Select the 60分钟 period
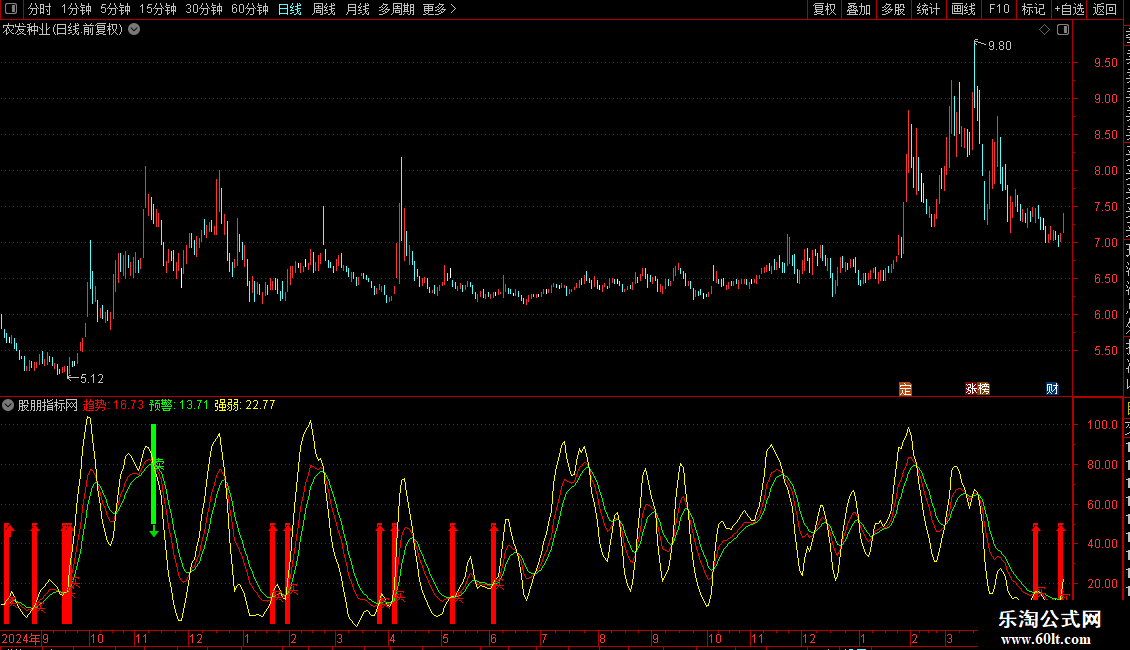The width and height of the screenshot is (1130, 650). tap(249, 9)
